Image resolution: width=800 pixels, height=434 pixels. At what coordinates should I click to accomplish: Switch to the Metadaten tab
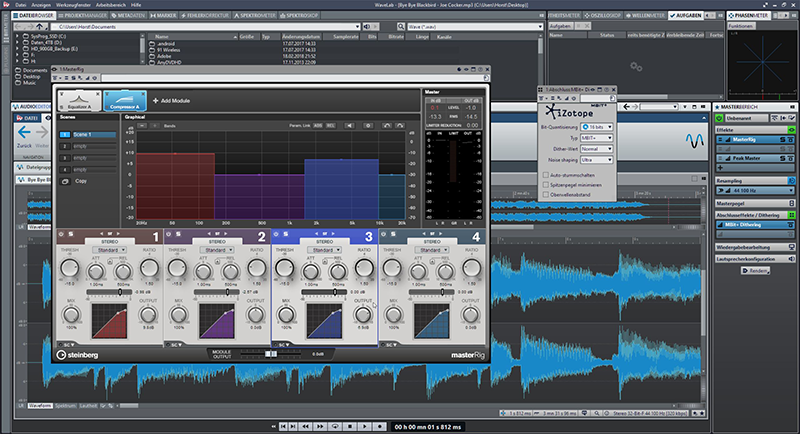click(128, 15)
